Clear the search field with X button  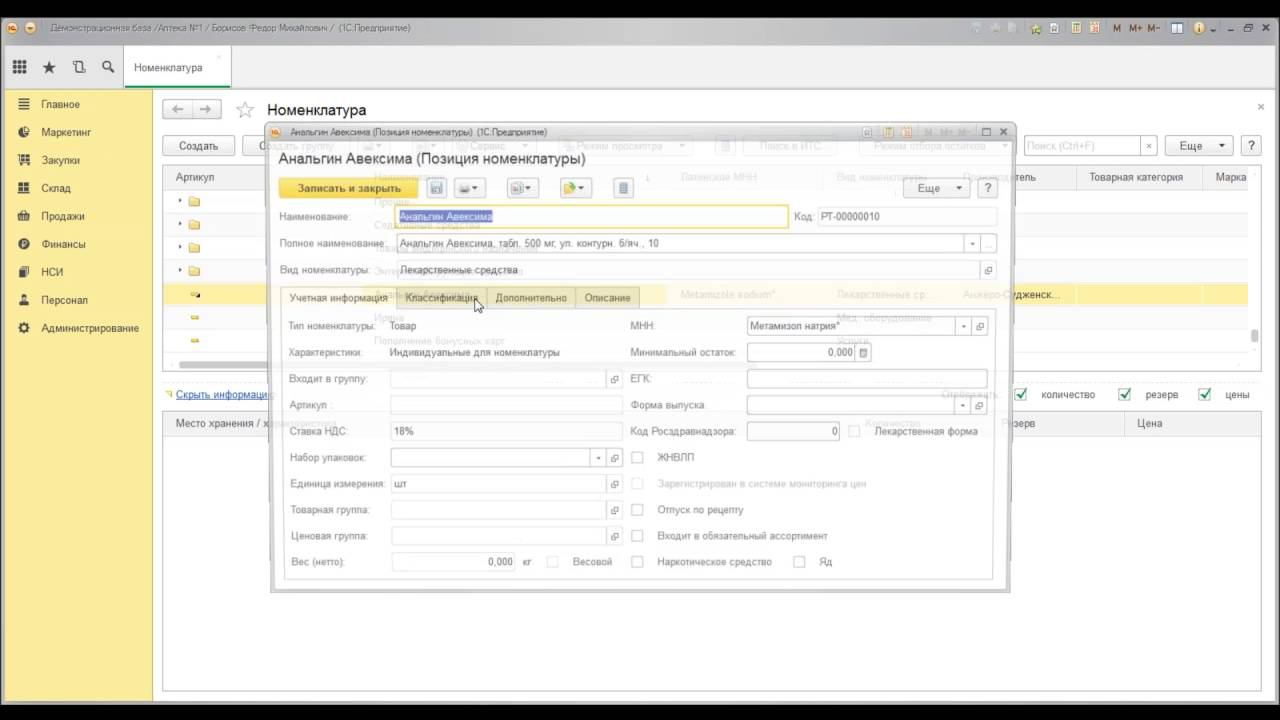1149,146
